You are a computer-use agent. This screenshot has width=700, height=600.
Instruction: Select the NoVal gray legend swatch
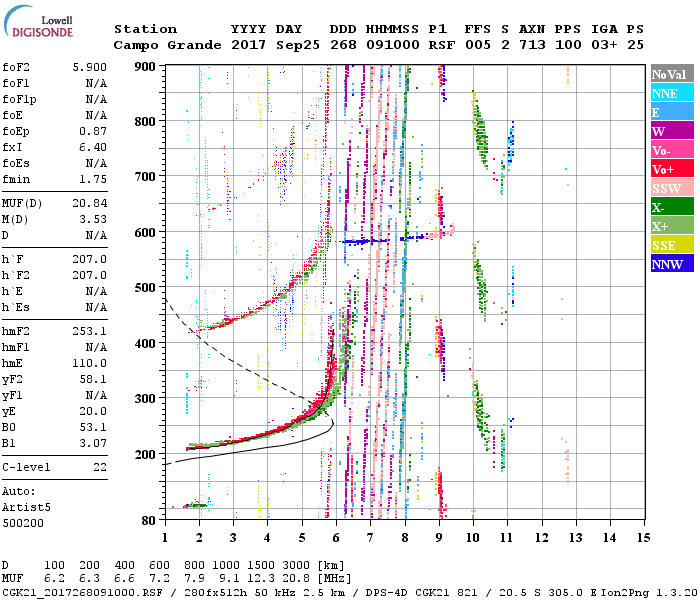pos(672,74)
